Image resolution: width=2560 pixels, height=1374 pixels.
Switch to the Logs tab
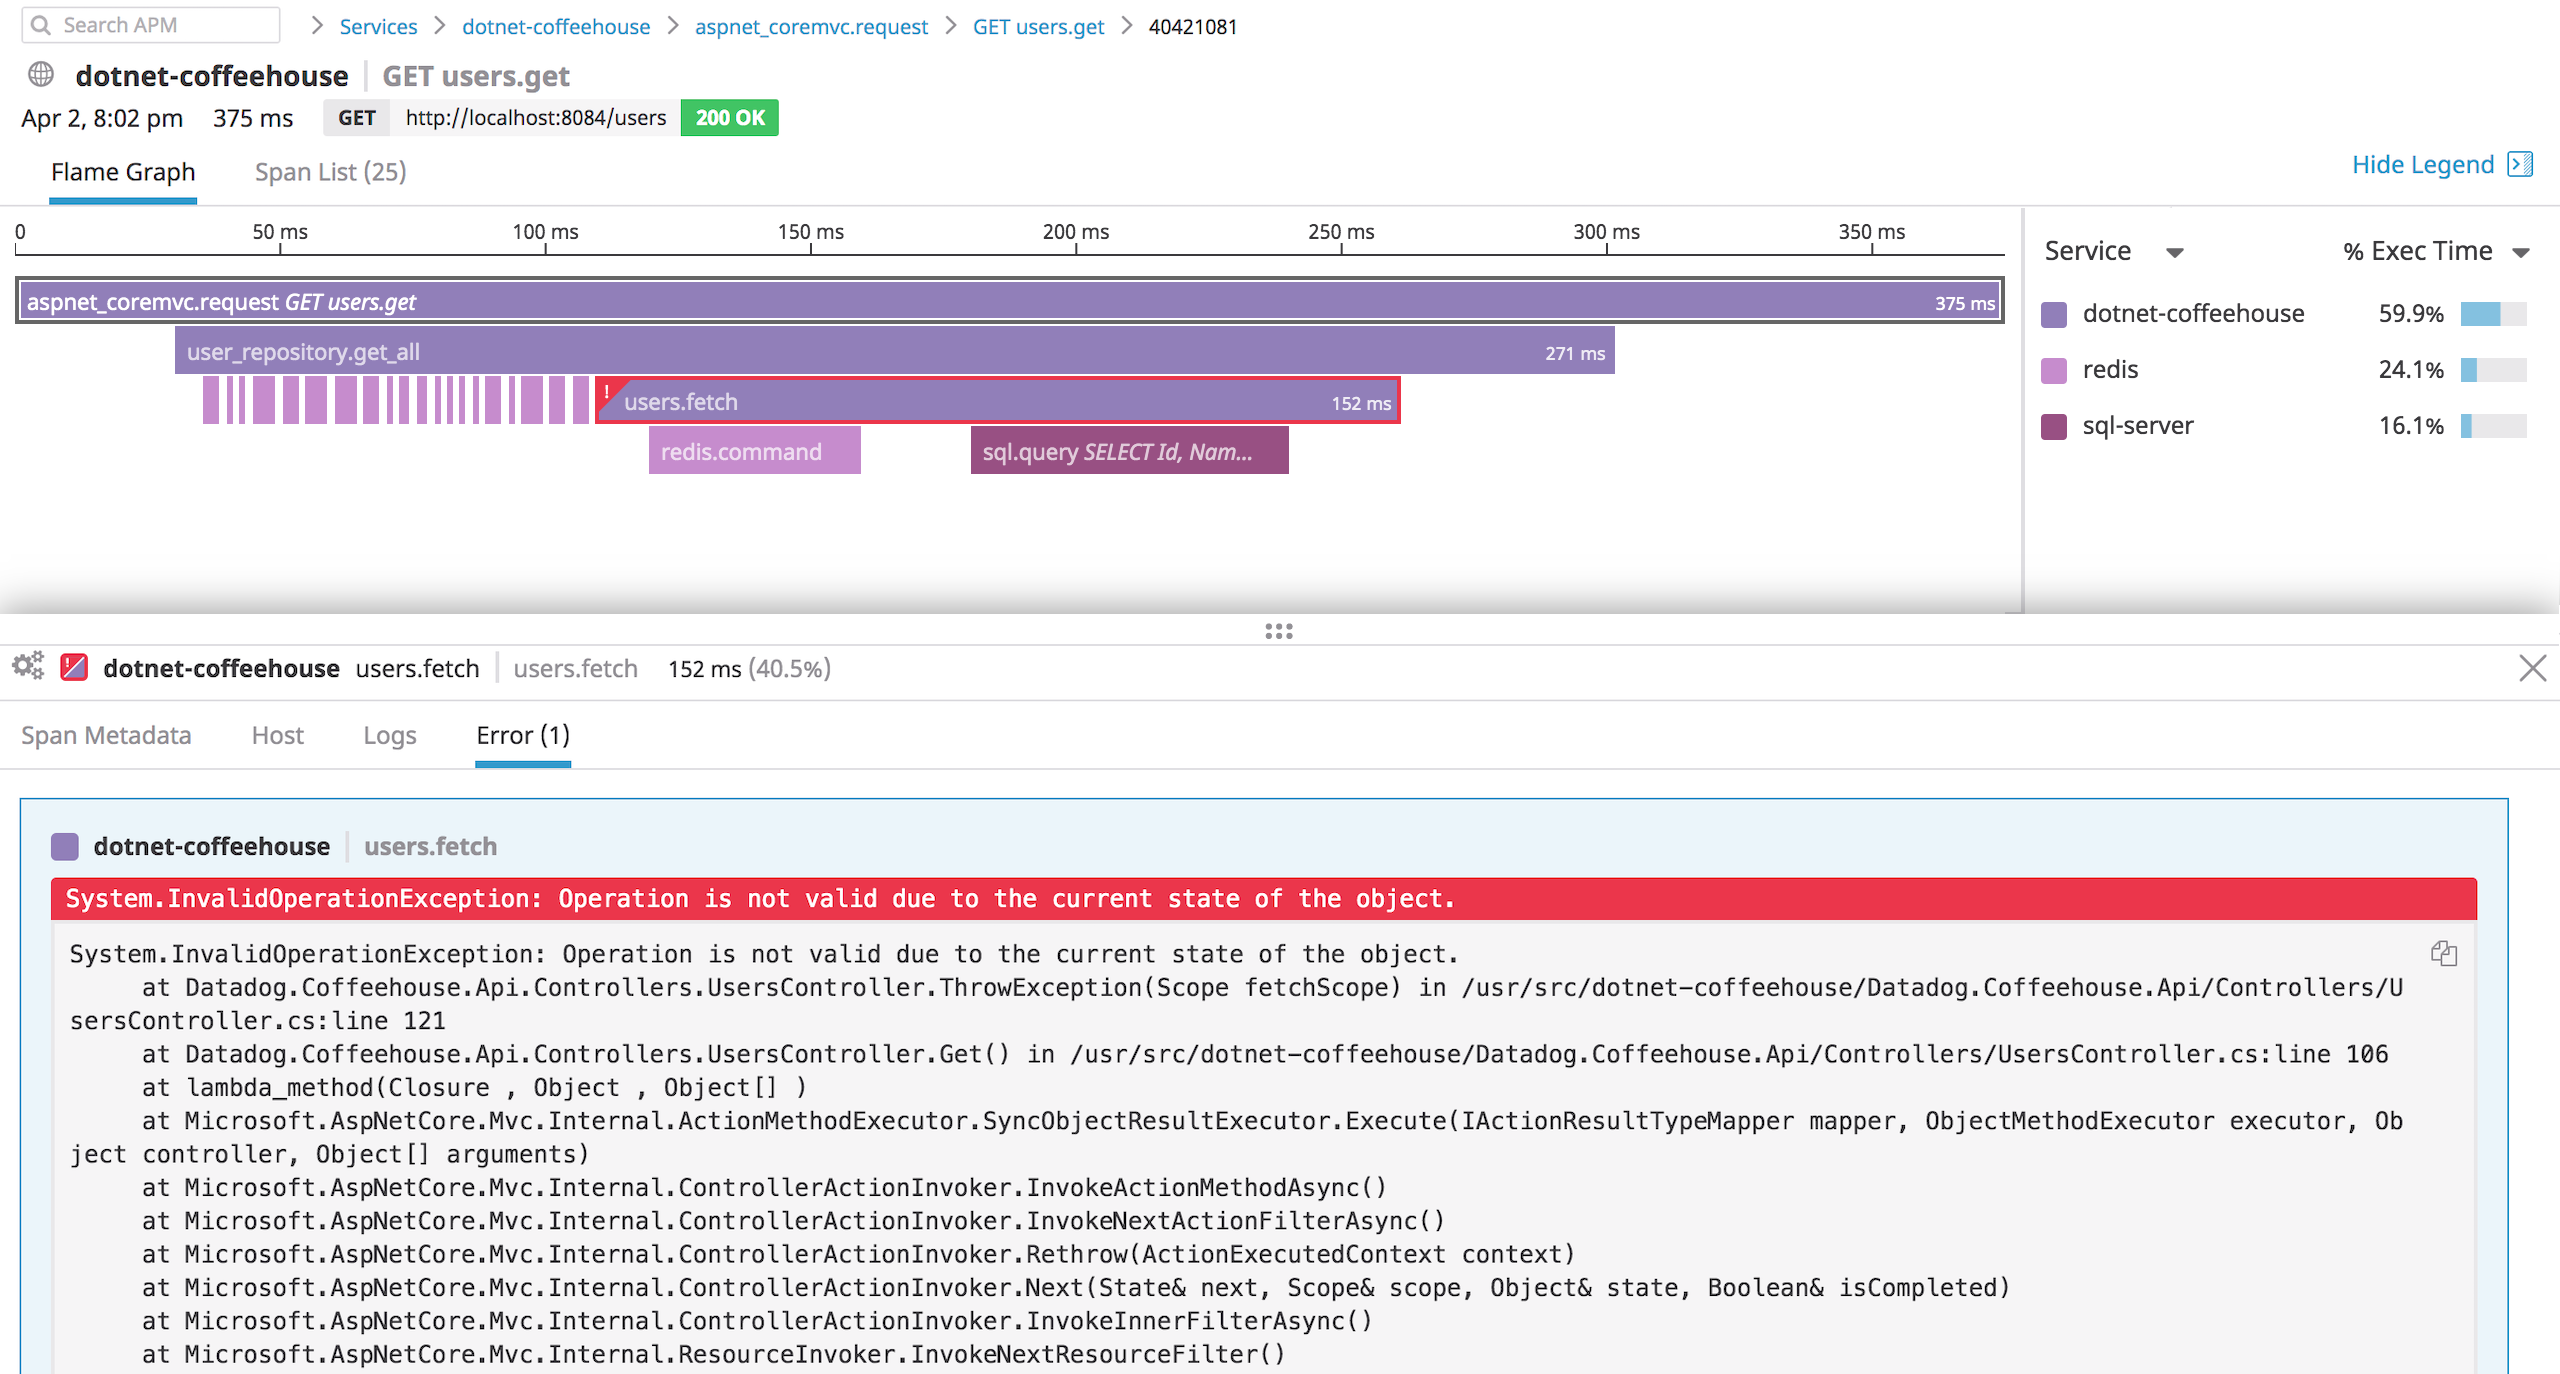click(389, 735)
